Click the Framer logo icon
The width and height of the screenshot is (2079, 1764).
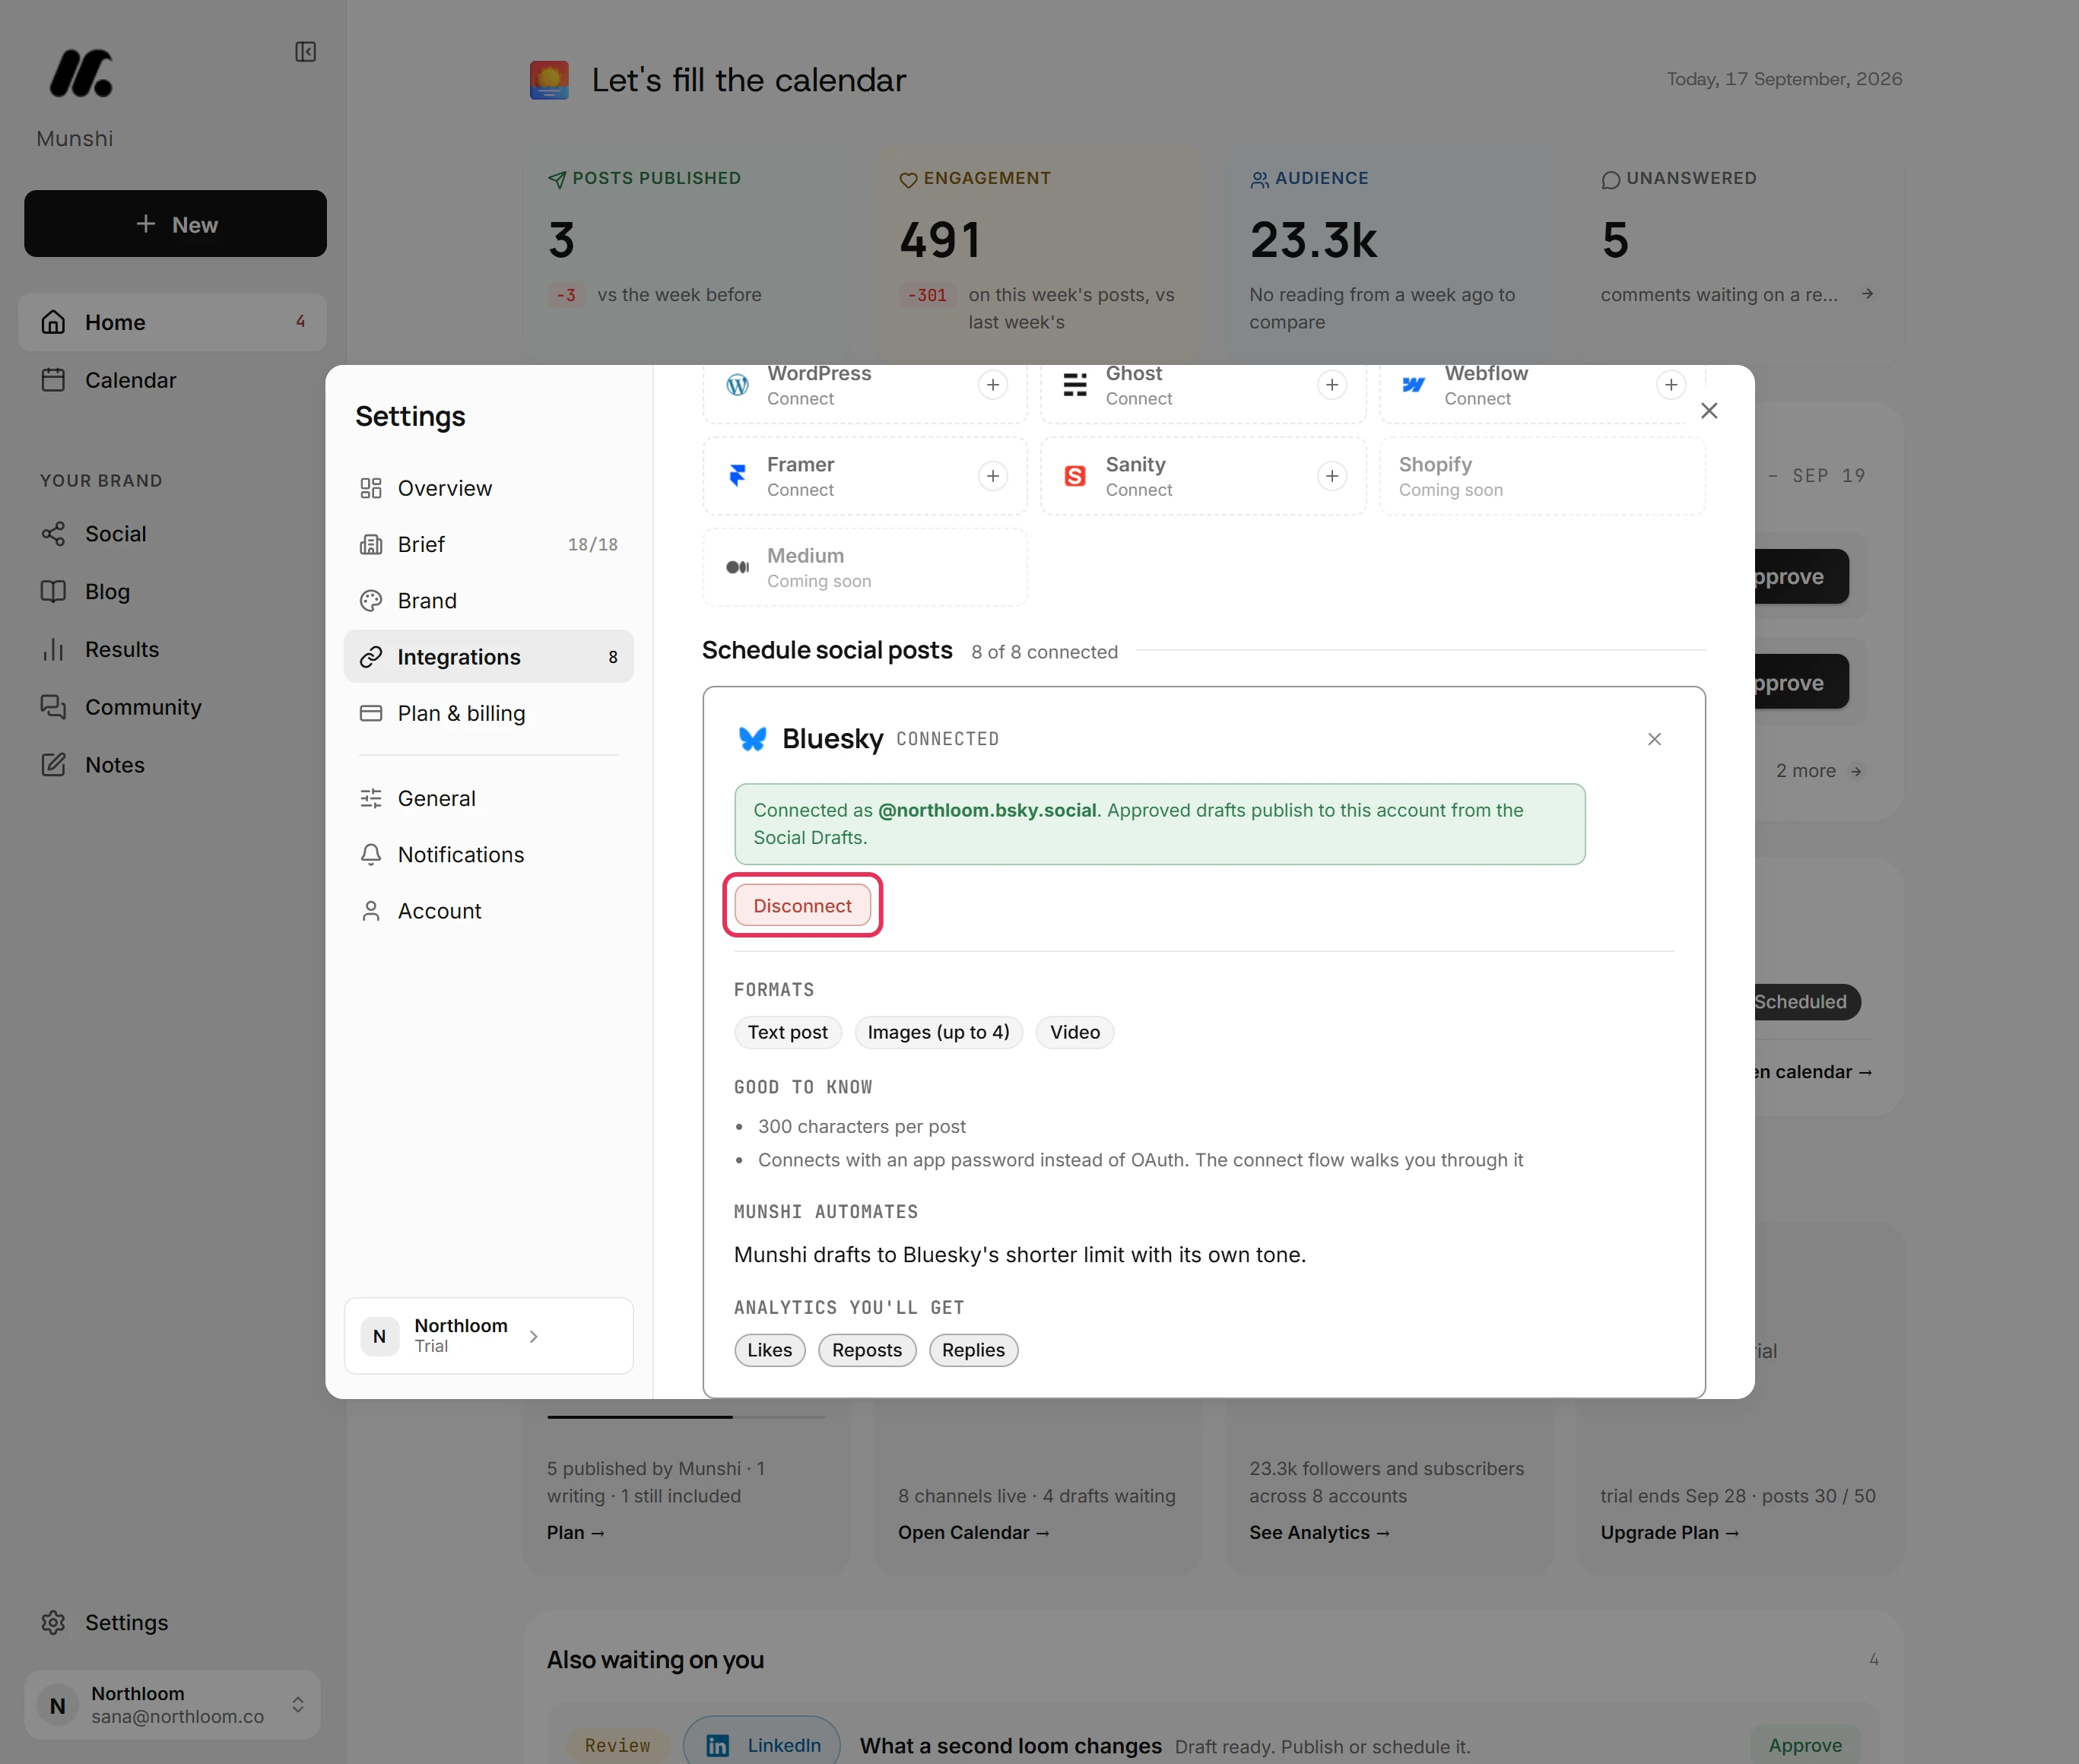737,476
